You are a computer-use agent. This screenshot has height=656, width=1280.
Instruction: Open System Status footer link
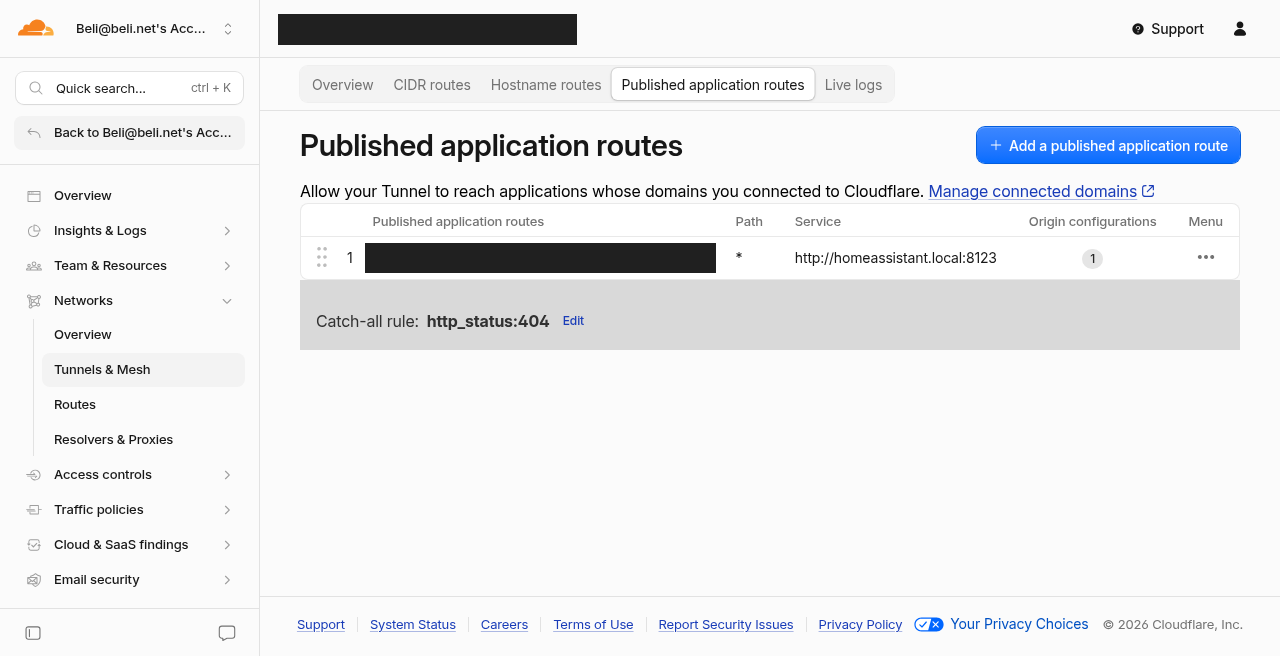(x=413, y=625)
